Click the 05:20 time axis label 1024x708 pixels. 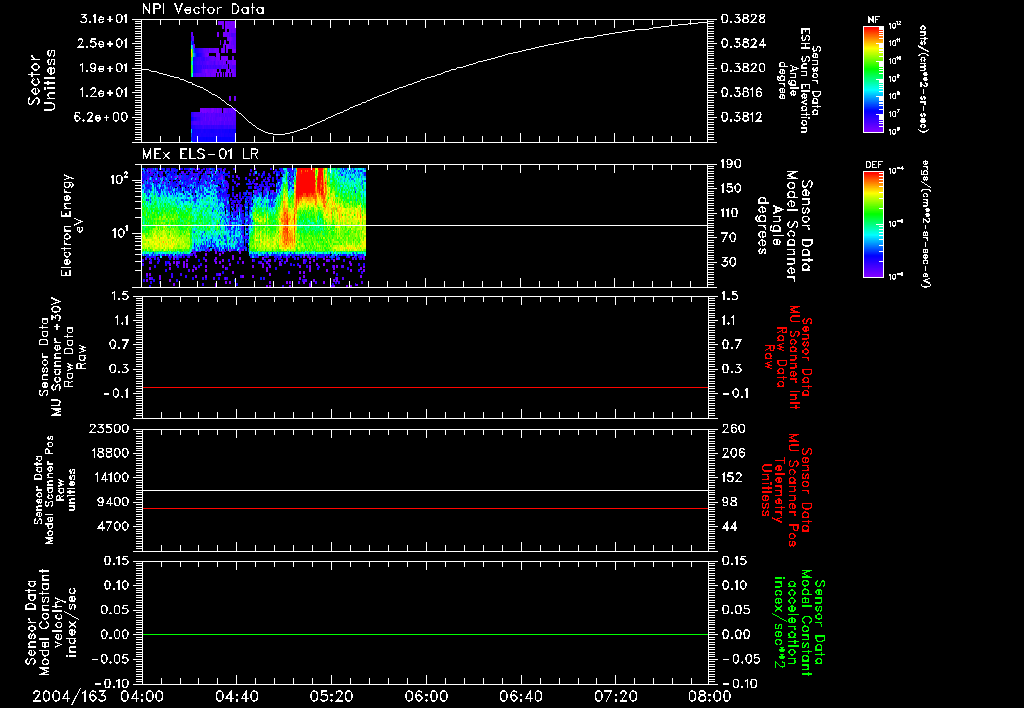tap(331, 696)
